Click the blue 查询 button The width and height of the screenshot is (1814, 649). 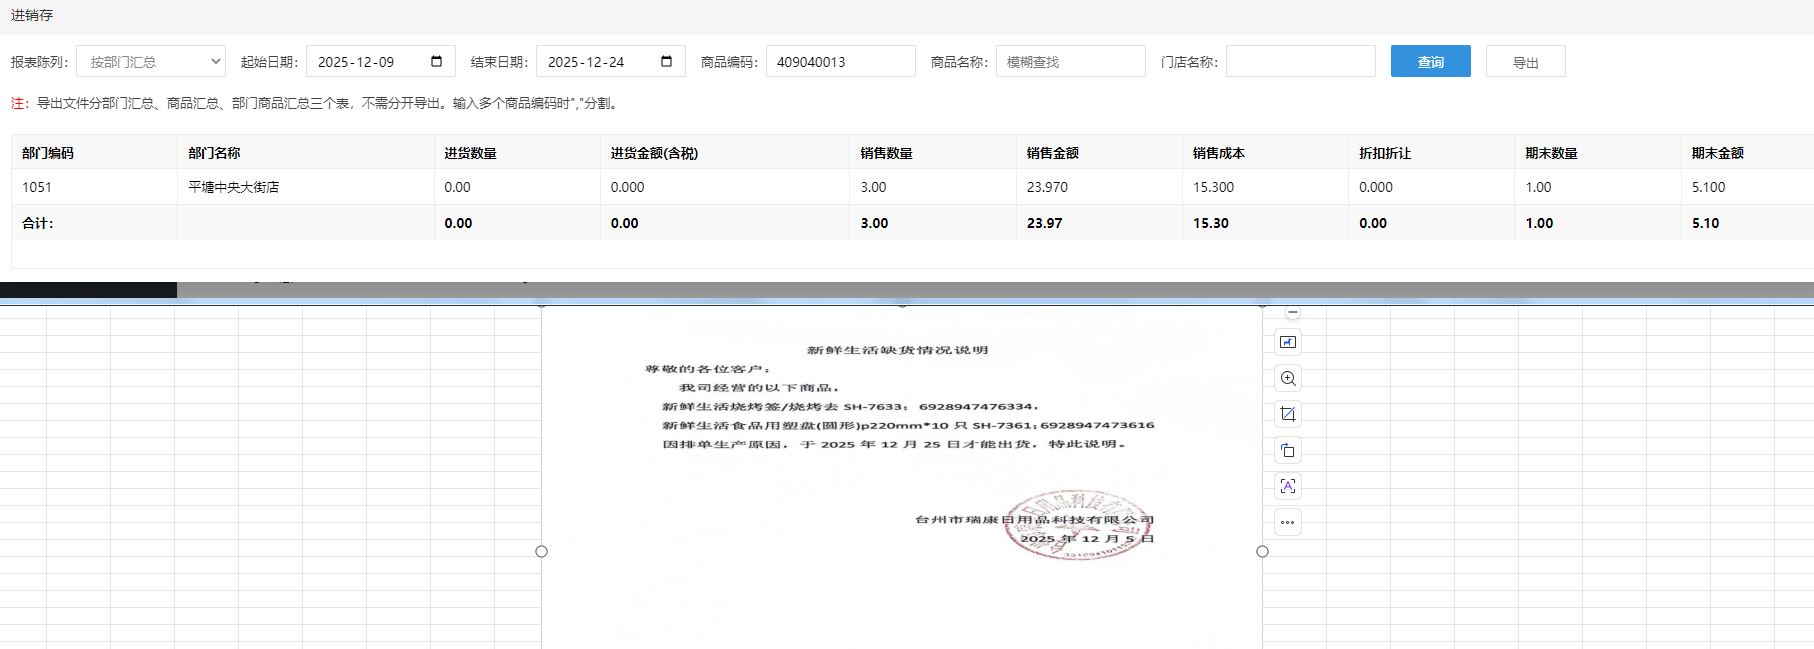1430,61
